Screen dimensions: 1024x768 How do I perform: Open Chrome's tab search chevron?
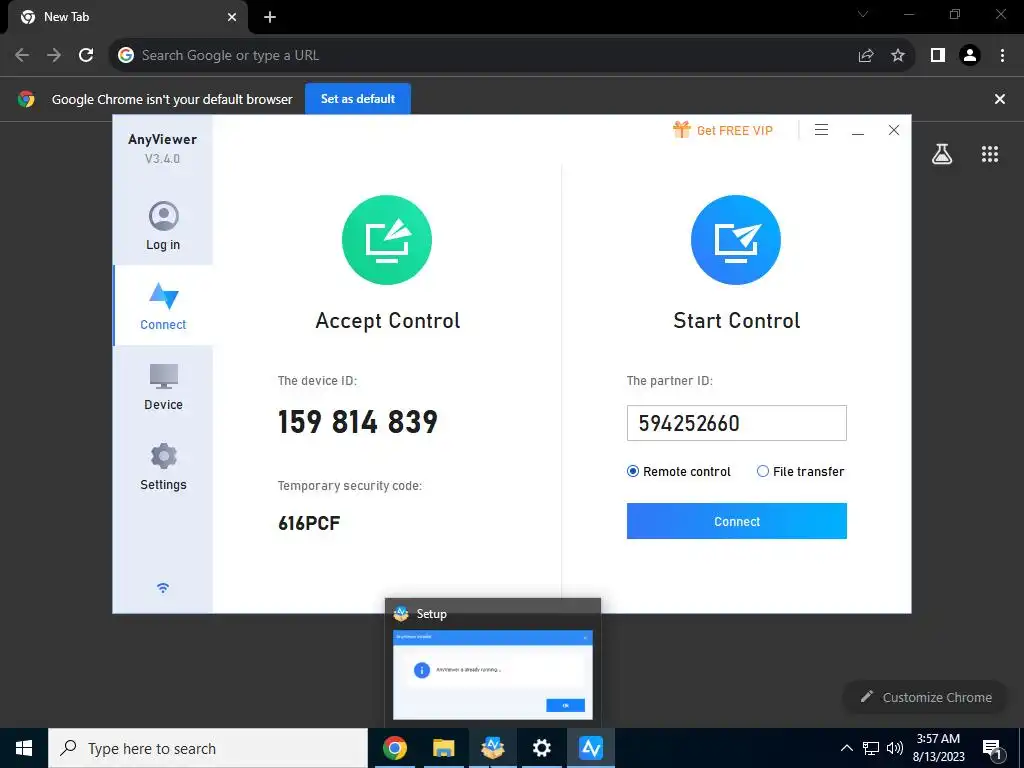coord(863,14)
